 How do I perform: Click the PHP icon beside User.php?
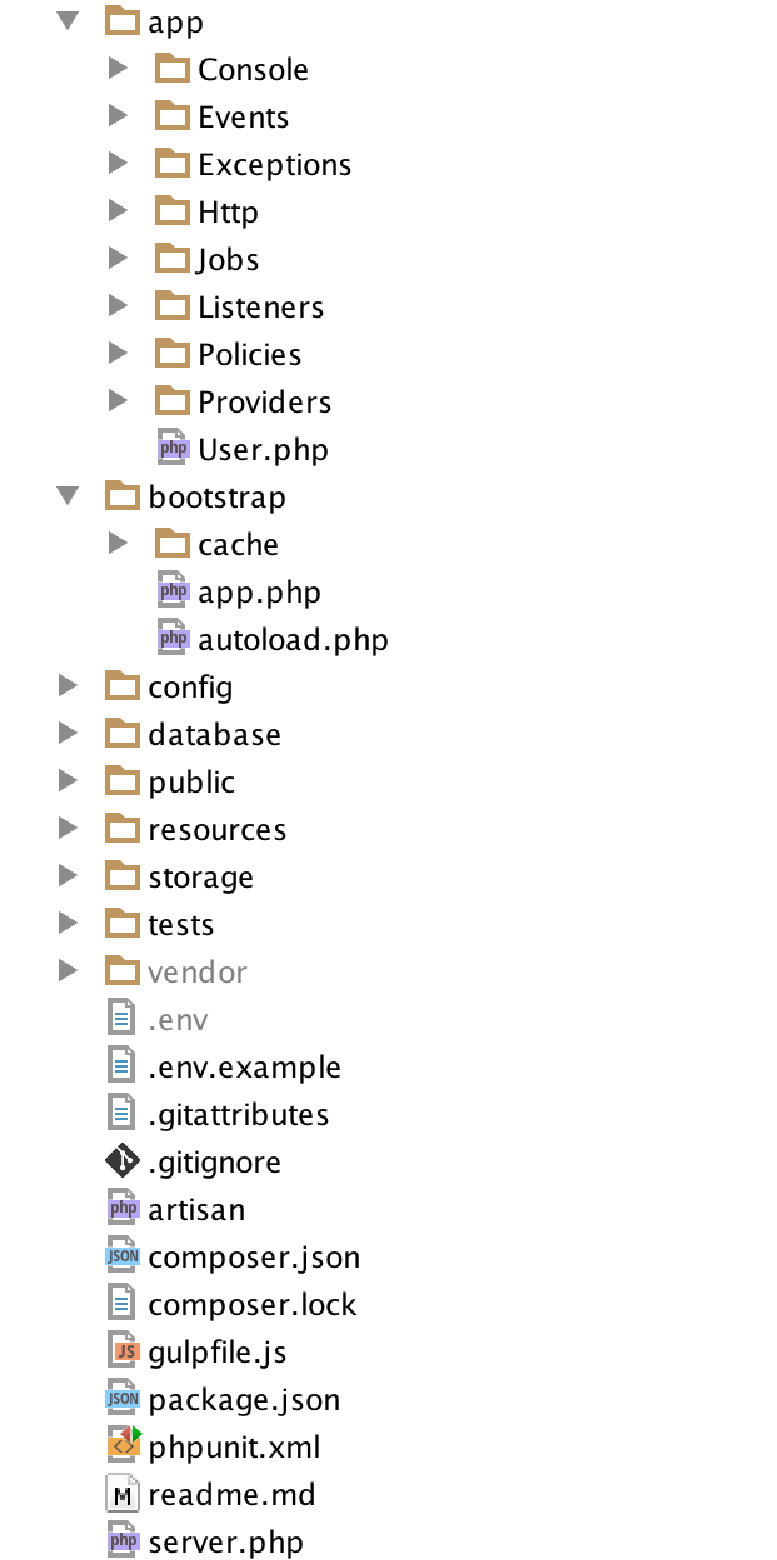(173, 449)
